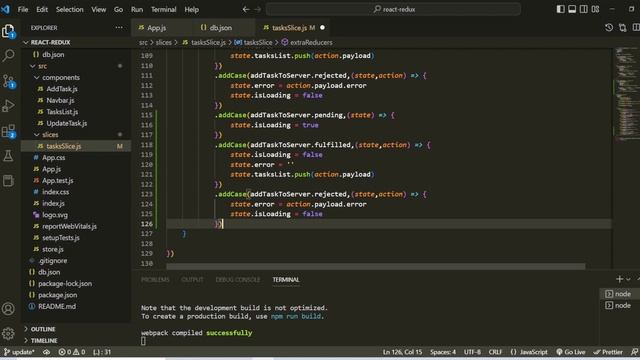Open the Explorer view in activity bar
The width and height of the screenshot is (640, 360).
pyautogui.click(x=8, y=31)
